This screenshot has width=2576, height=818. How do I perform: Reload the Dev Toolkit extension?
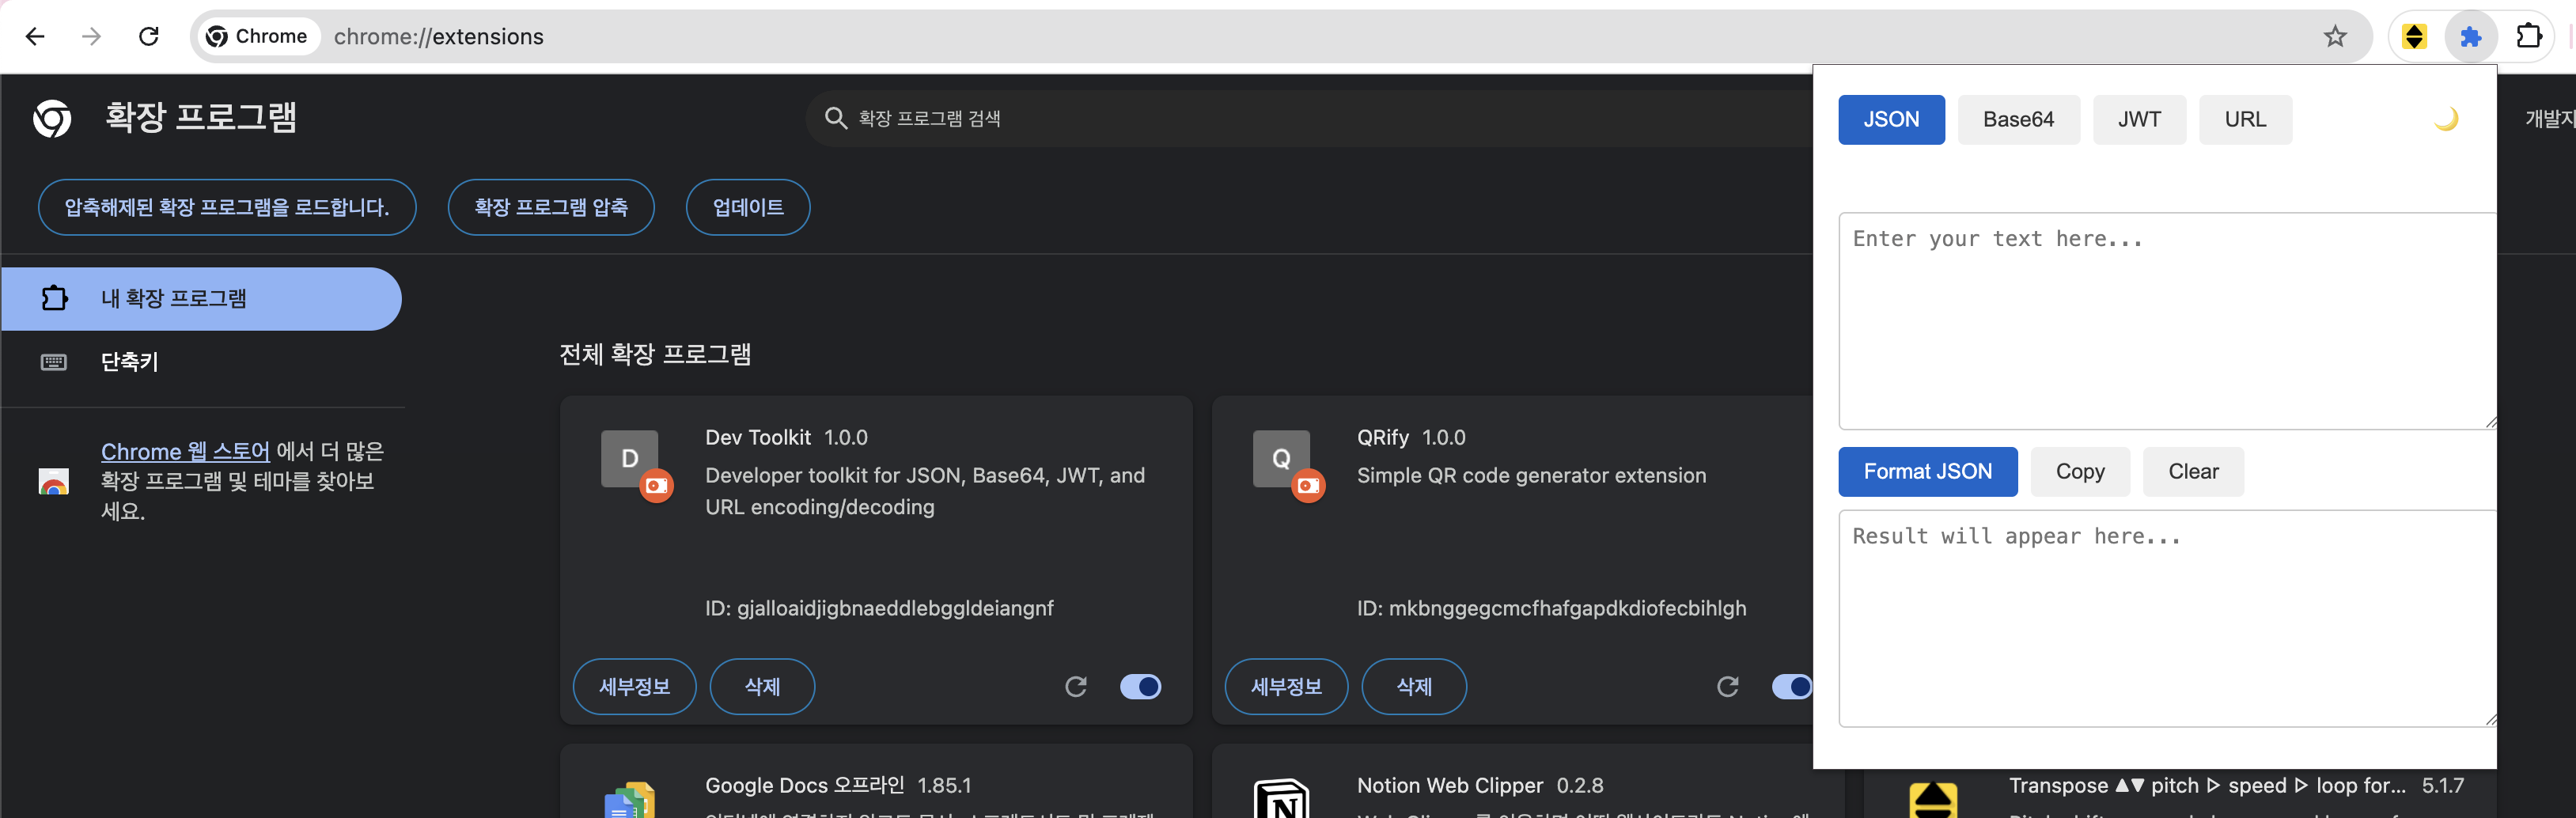[x=1076, y=687]
